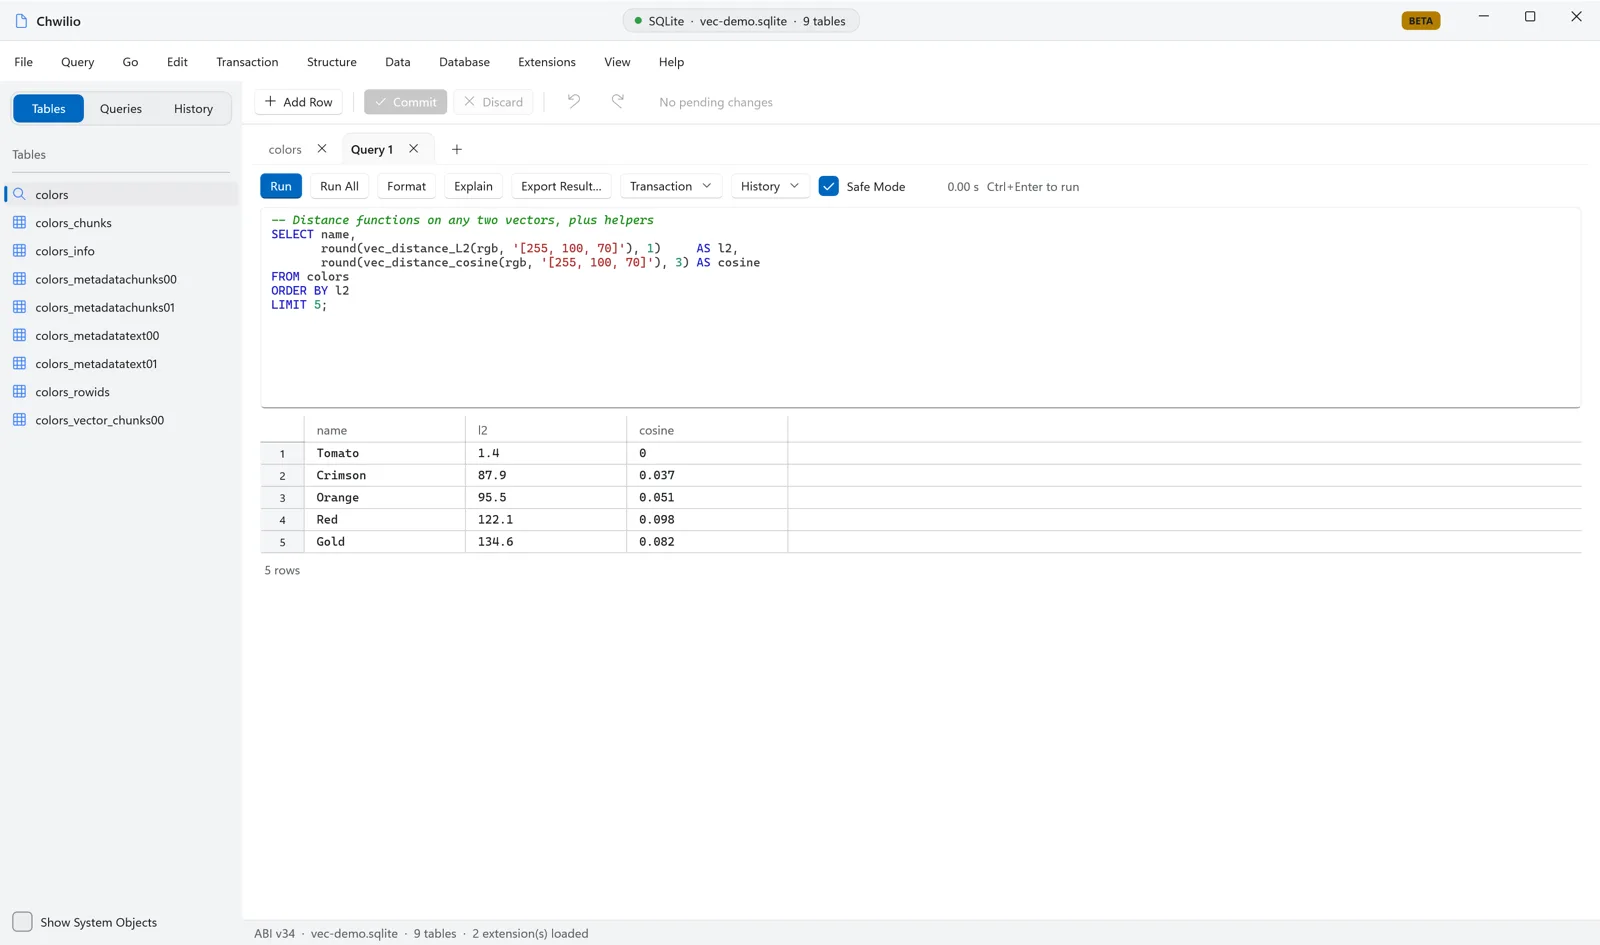Click the Discard button
Viewport: 1600px width, 945px height.
click(x=494, y=102)
